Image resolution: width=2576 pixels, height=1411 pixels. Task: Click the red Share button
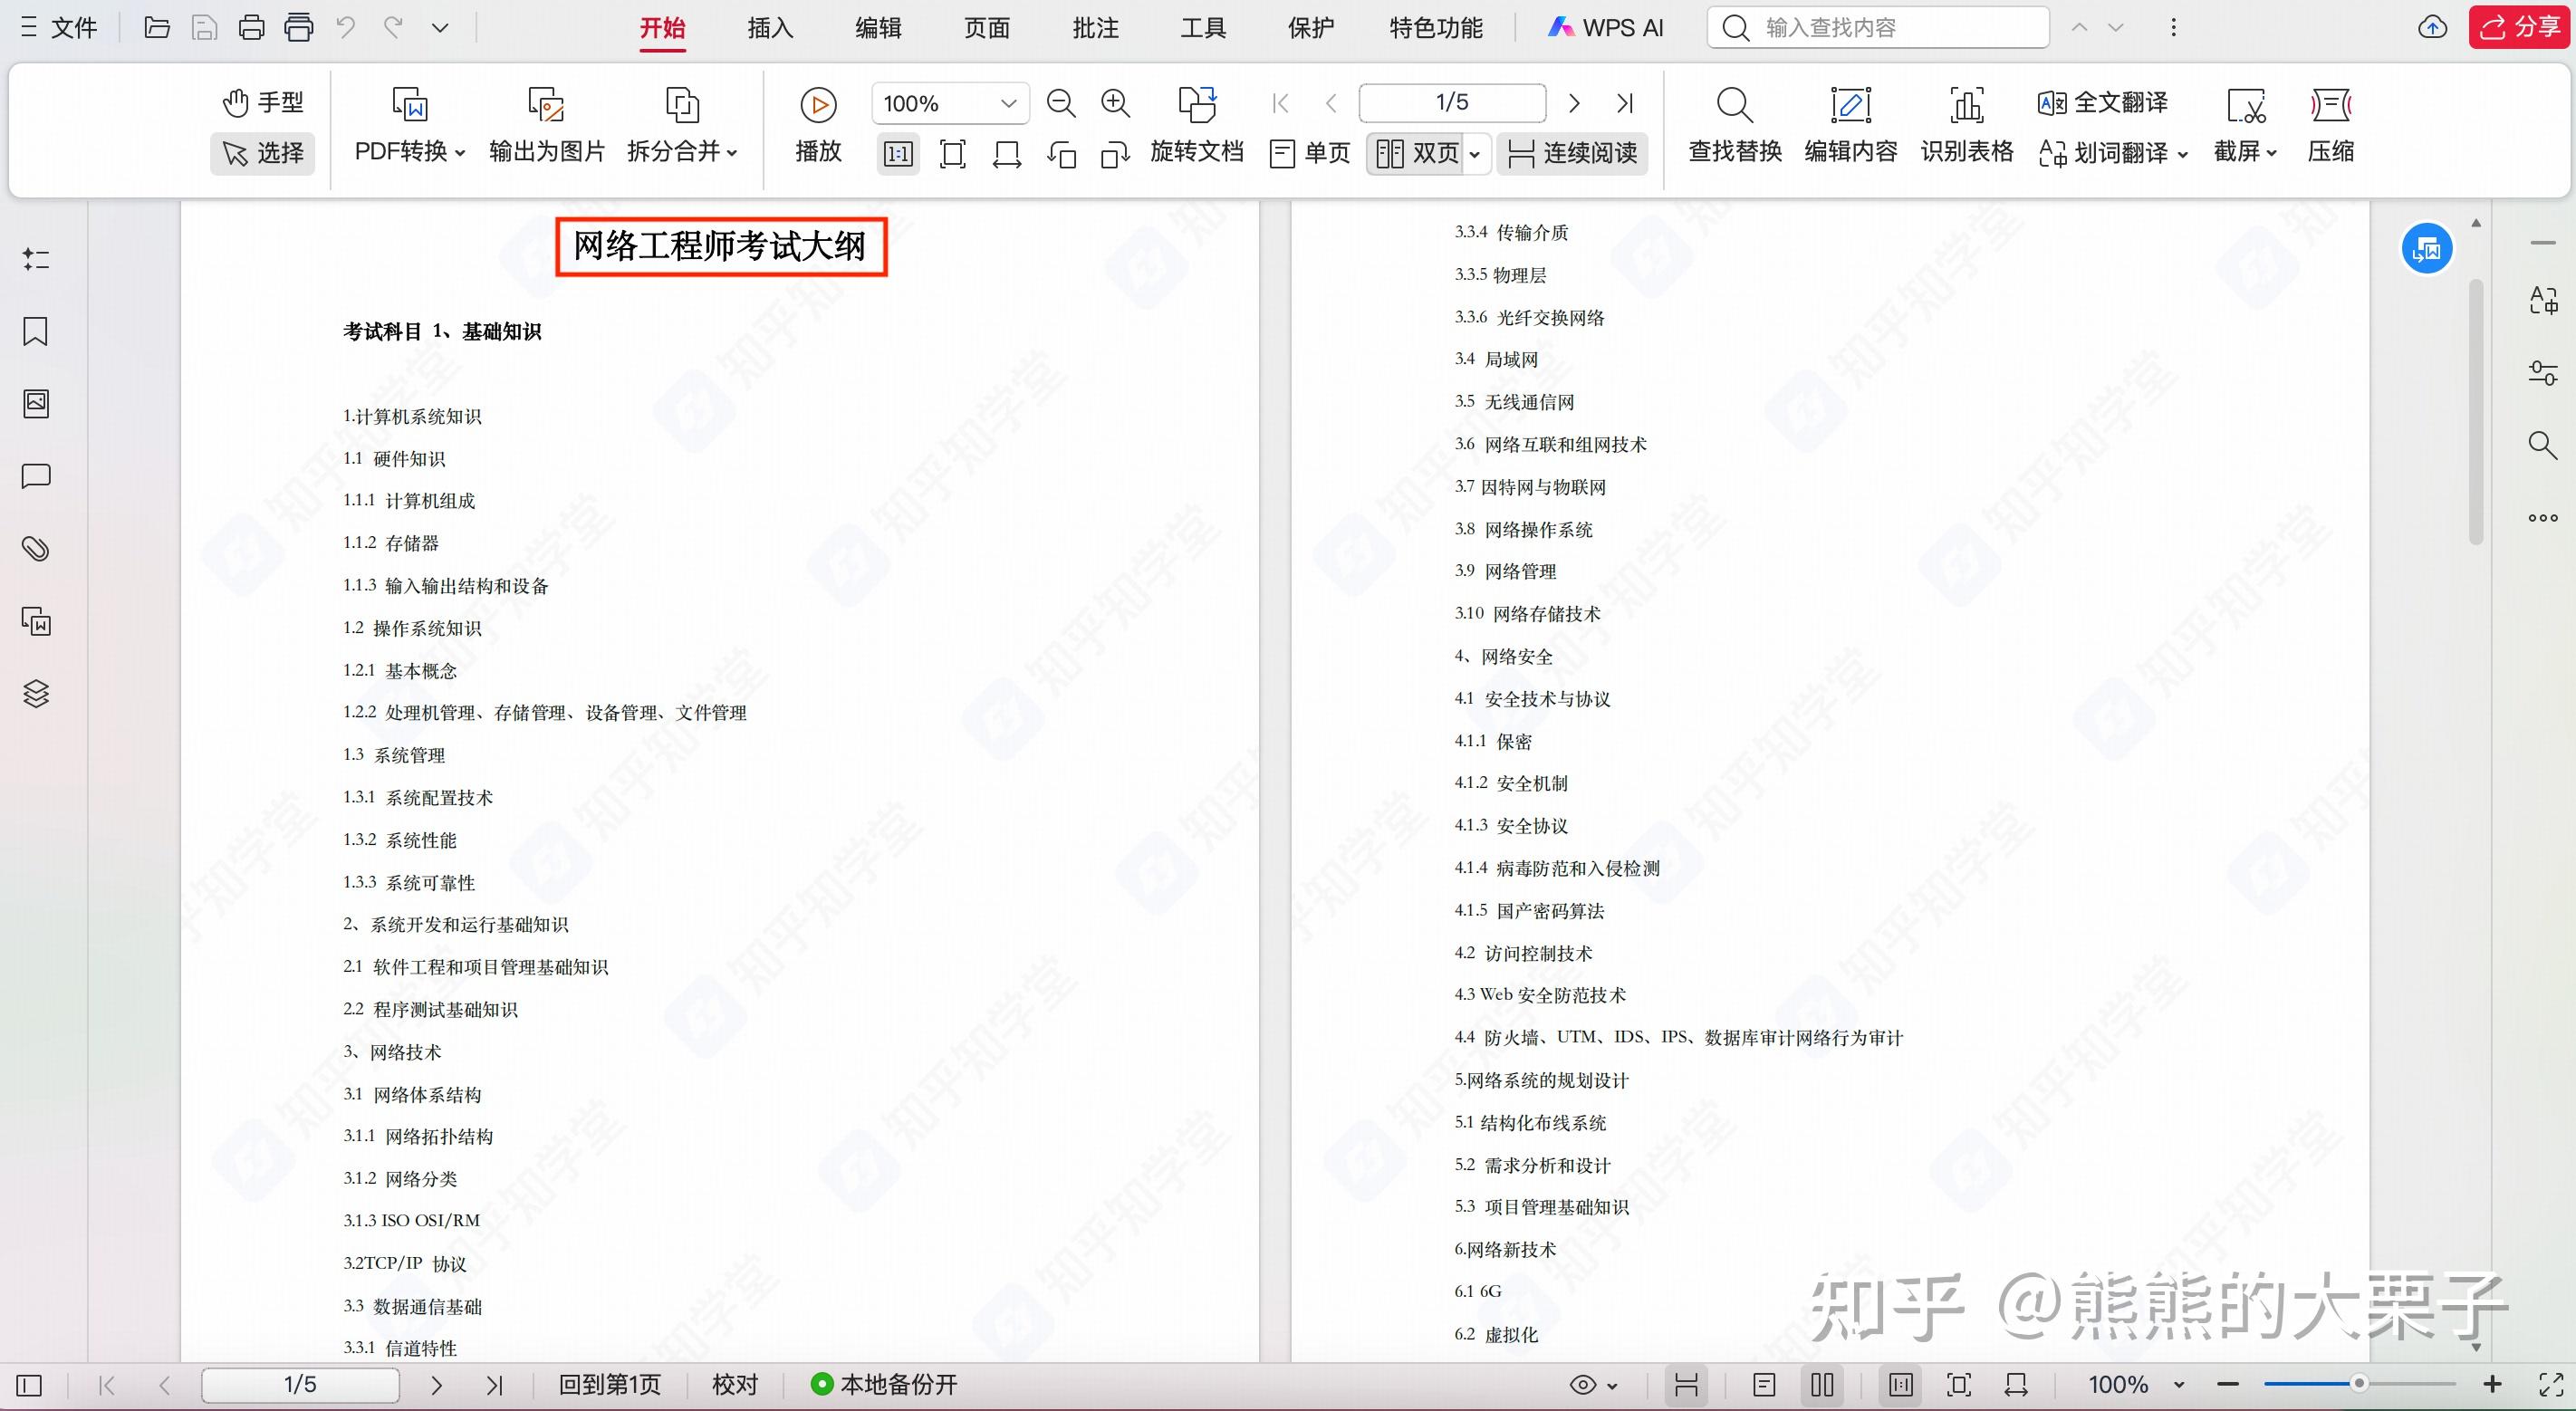tap(2518, 27)
